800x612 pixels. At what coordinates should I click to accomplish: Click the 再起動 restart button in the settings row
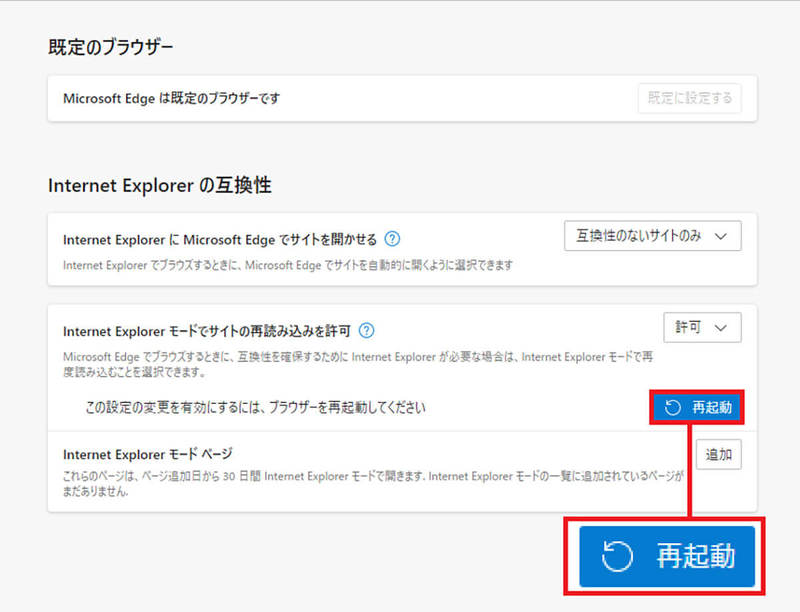(x=697, y=407)
